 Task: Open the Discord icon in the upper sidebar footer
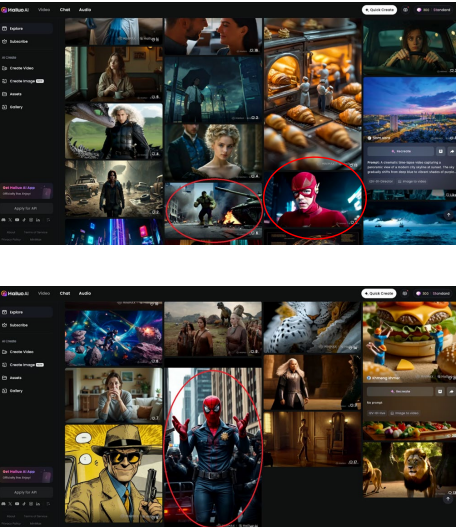[x=3, y=220]
